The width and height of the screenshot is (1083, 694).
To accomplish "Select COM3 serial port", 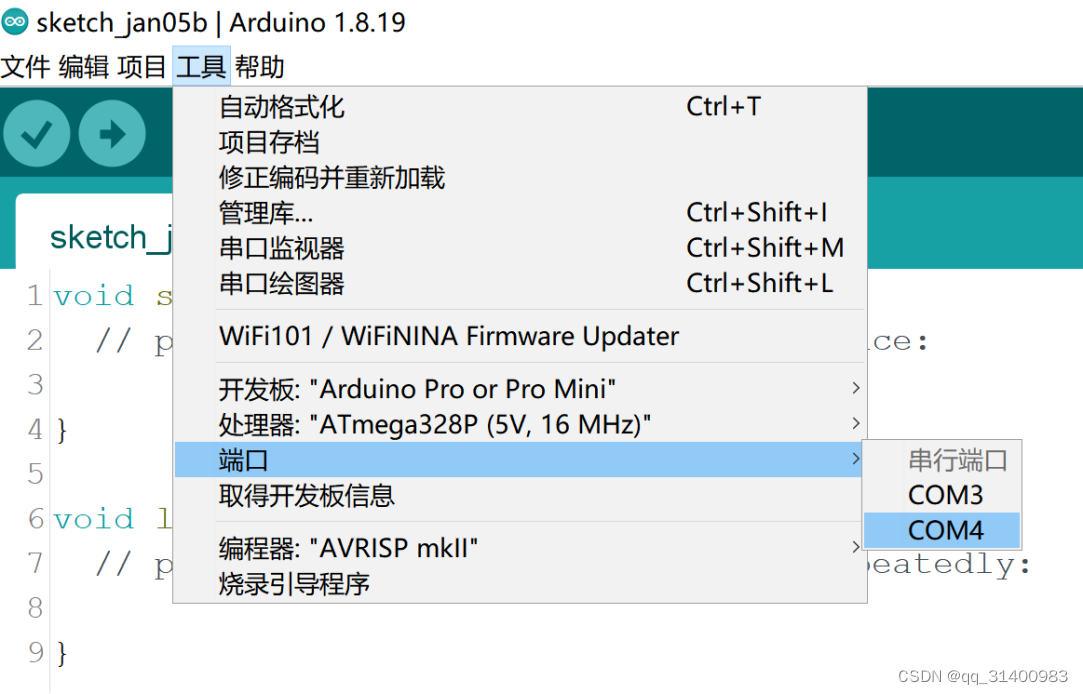I will click(942, 495).
